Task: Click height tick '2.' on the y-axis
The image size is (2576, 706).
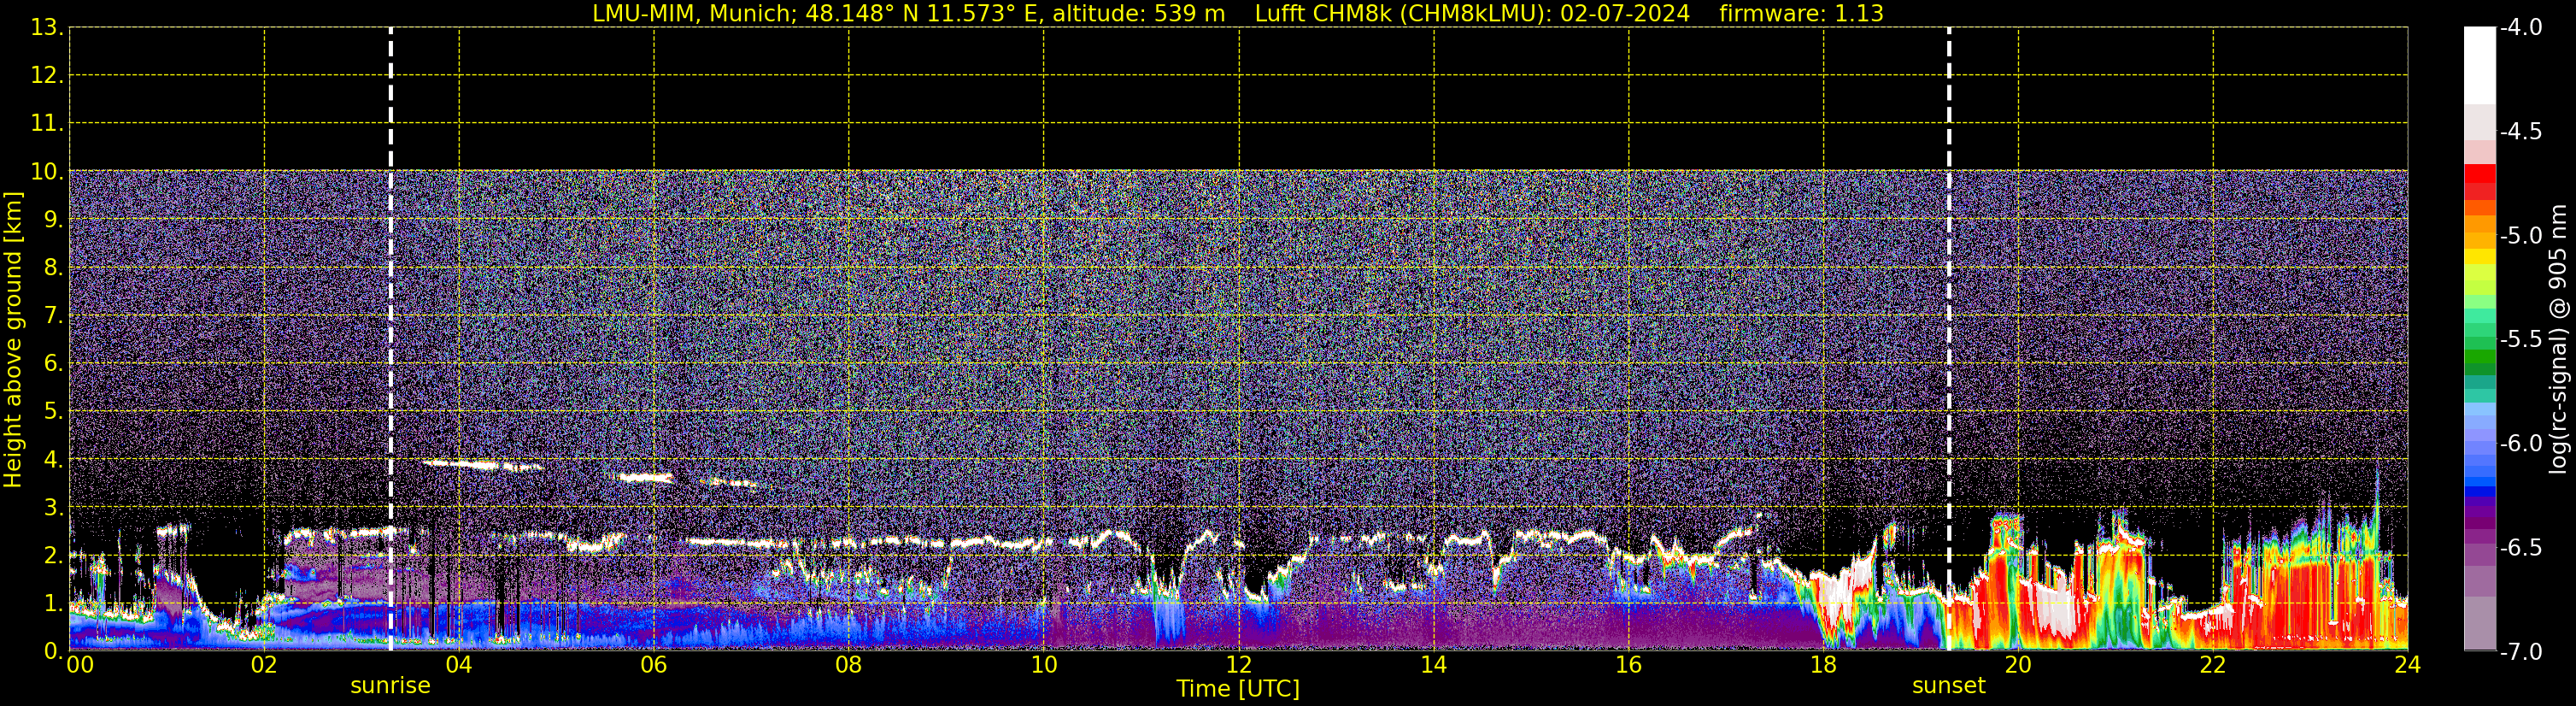Action: [53, 556]
